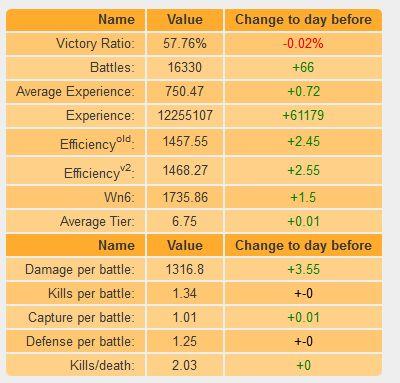Screen dimensions: 400x383
Task: Click the first Name column header
Action: [x=116, y=20]
